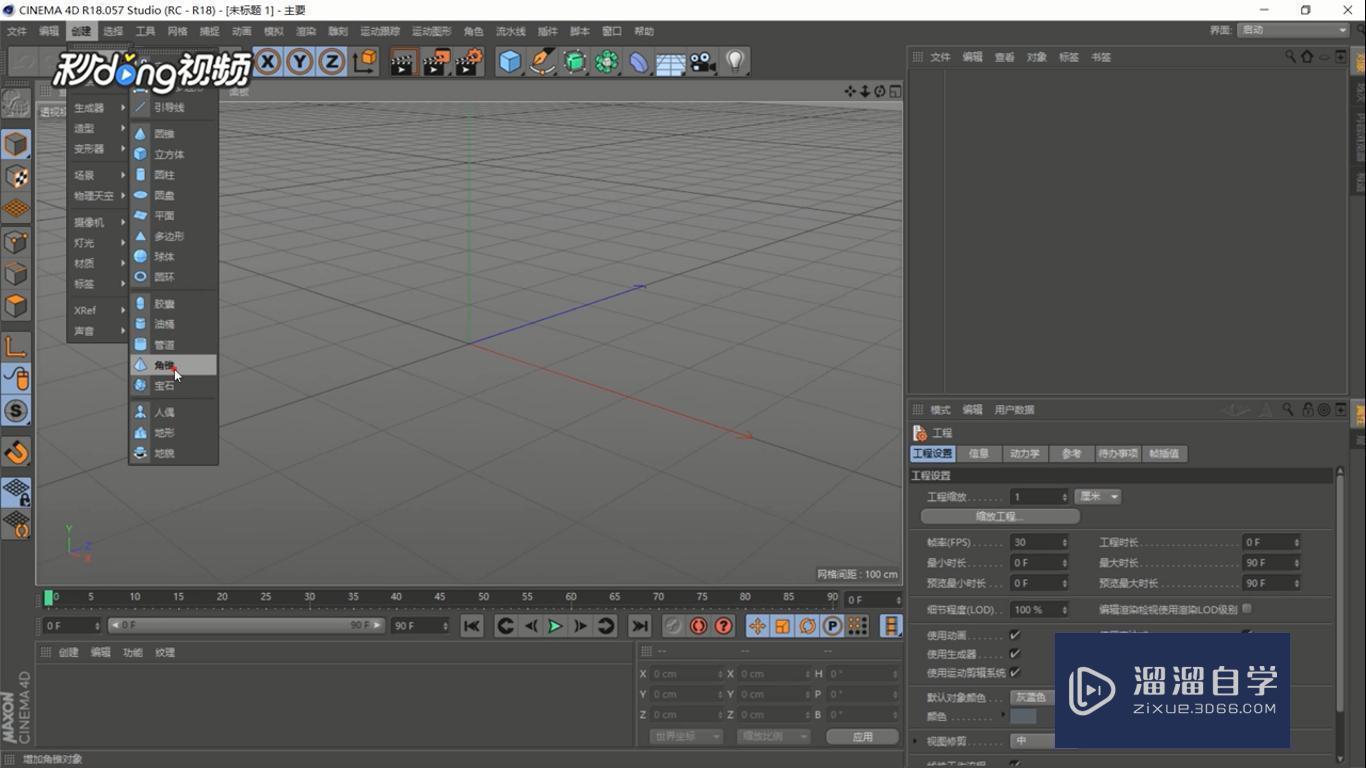Enable the magnet snap icon in left sidebar

point(16,453)
